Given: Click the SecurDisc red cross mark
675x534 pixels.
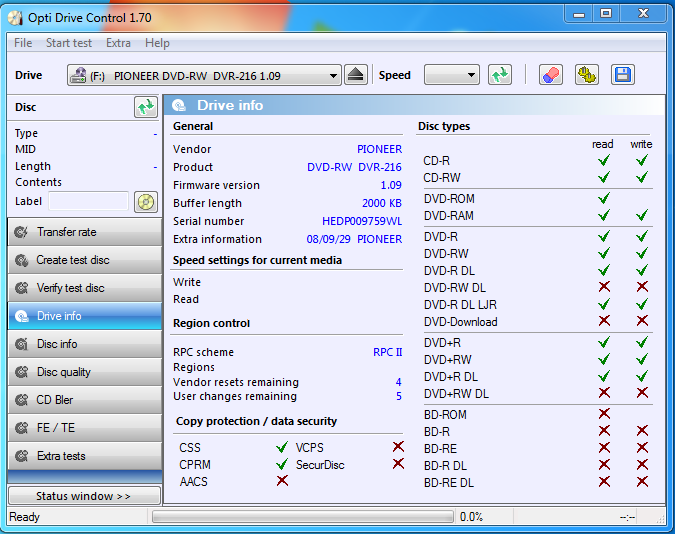Looking at the screenshot, I should point(398,464).
